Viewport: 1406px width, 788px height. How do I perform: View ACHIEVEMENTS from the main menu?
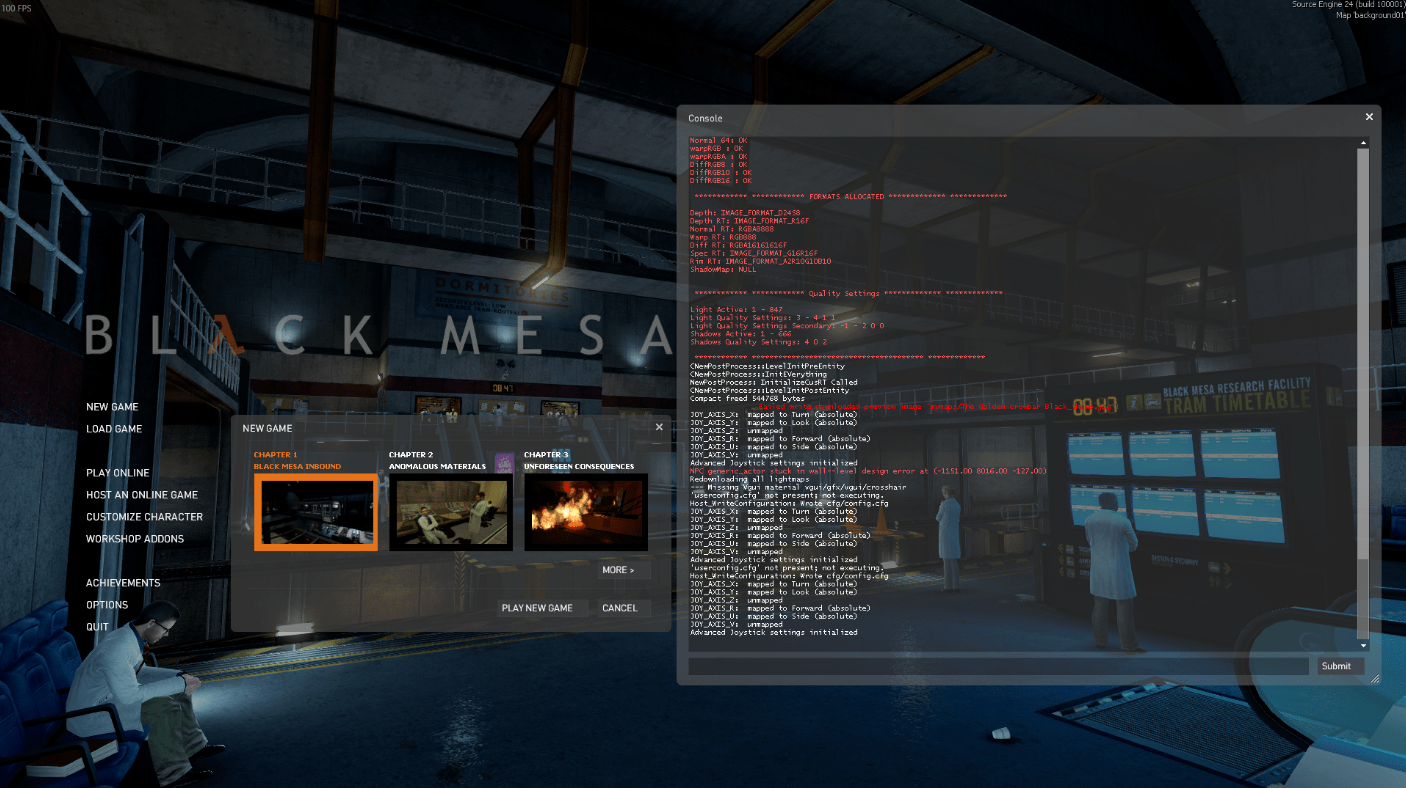click(122, 582)
